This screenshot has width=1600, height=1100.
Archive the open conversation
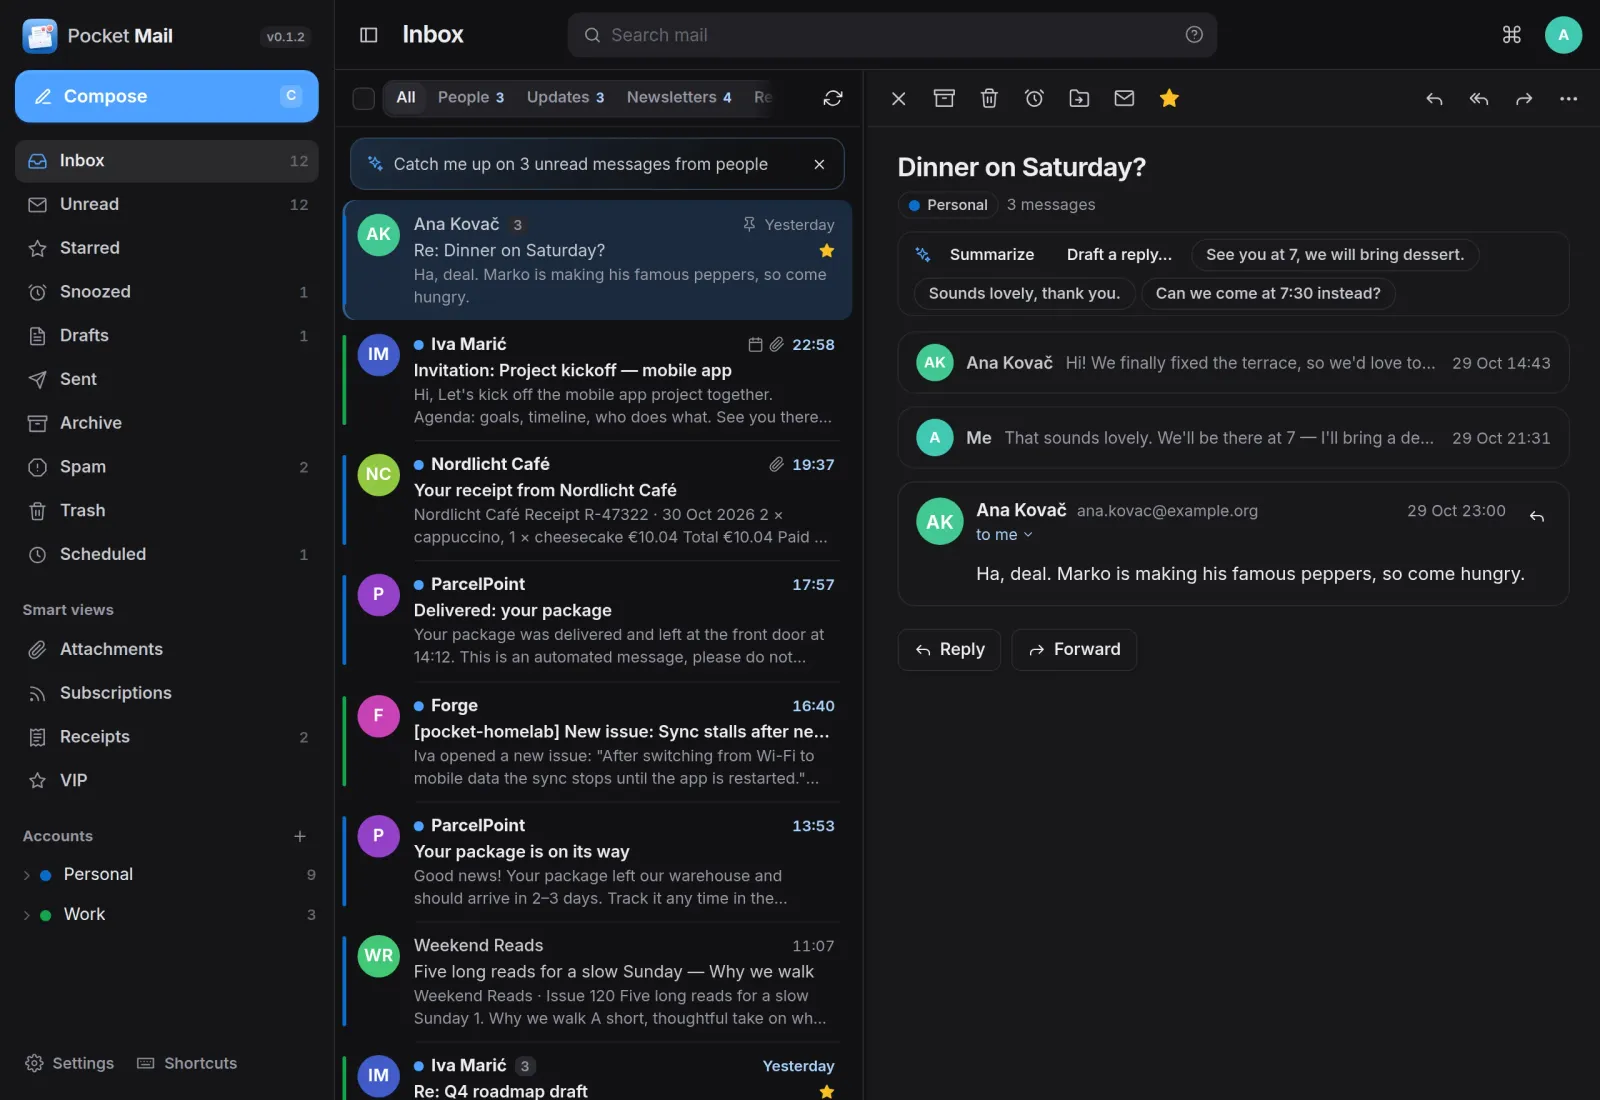(944, 98)
